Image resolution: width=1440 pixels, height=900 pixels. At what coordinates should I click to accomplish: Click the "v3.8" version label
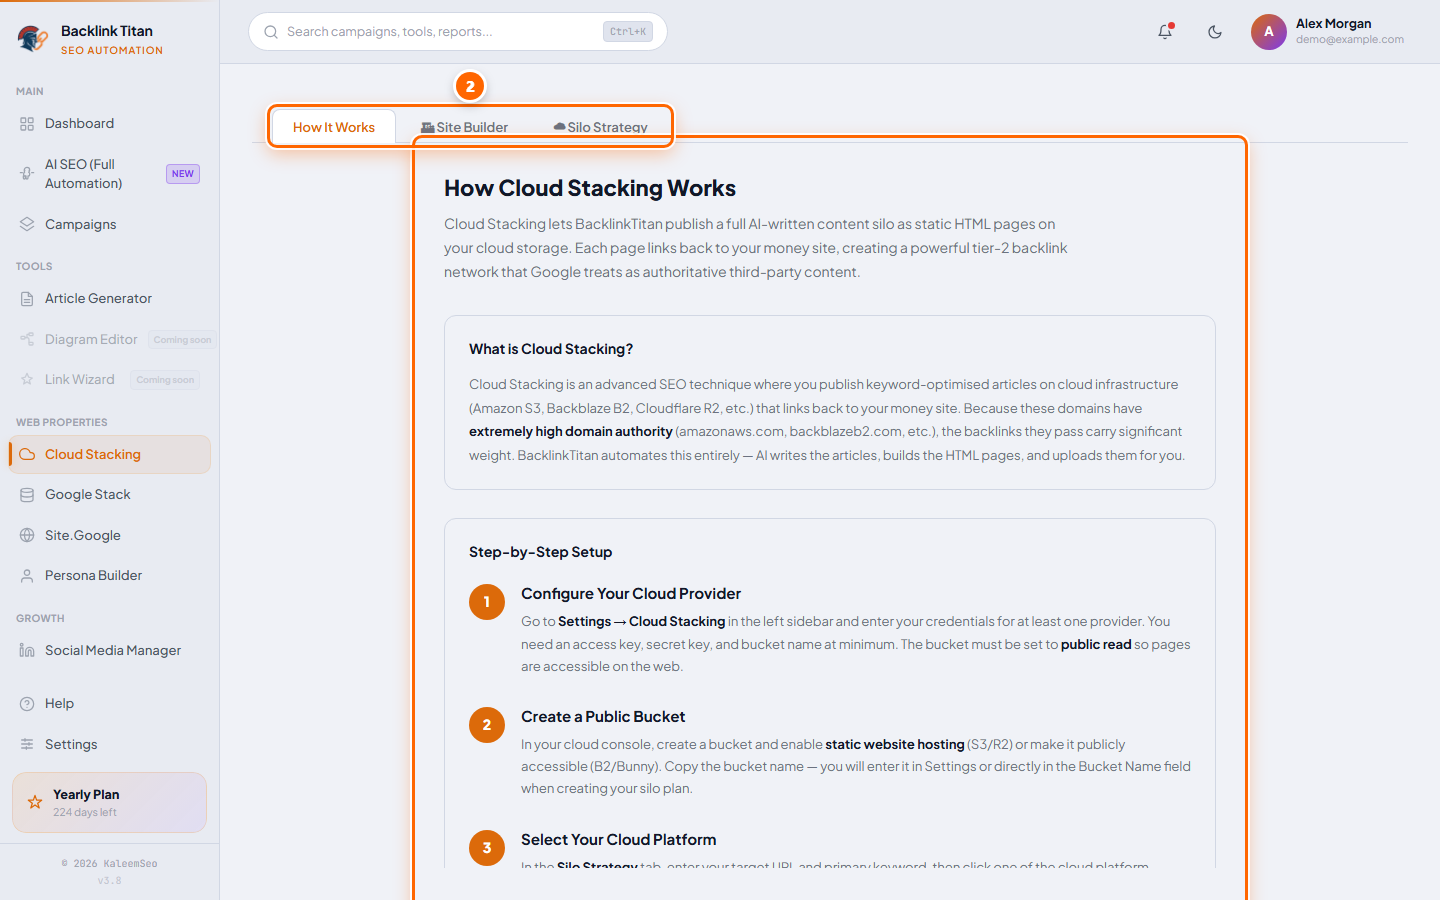point(109,881)
